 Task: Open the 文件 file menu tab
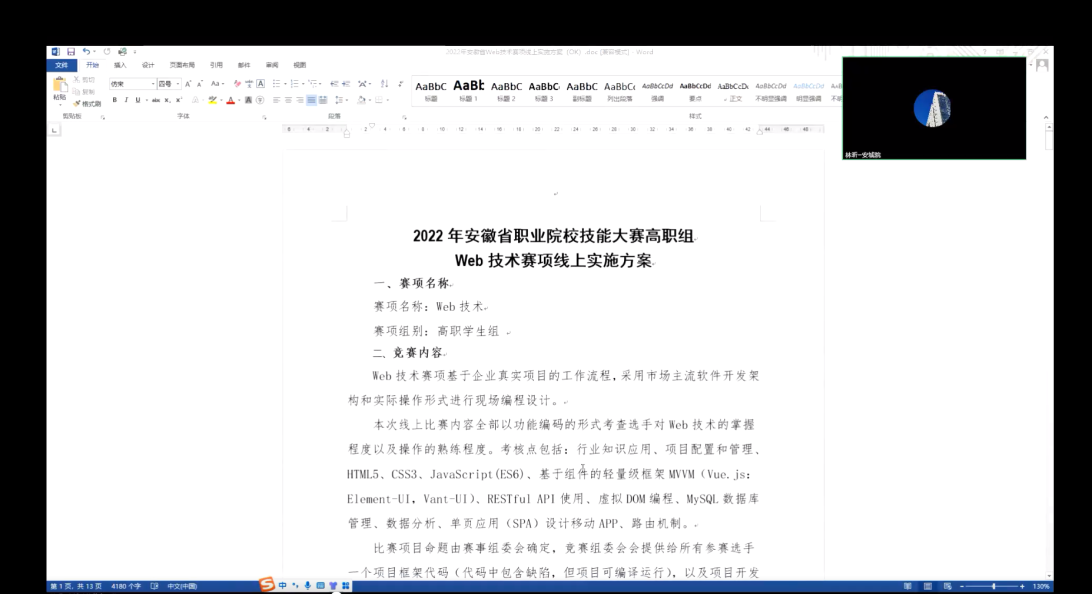pyautogui.click(x=61, y=65)
